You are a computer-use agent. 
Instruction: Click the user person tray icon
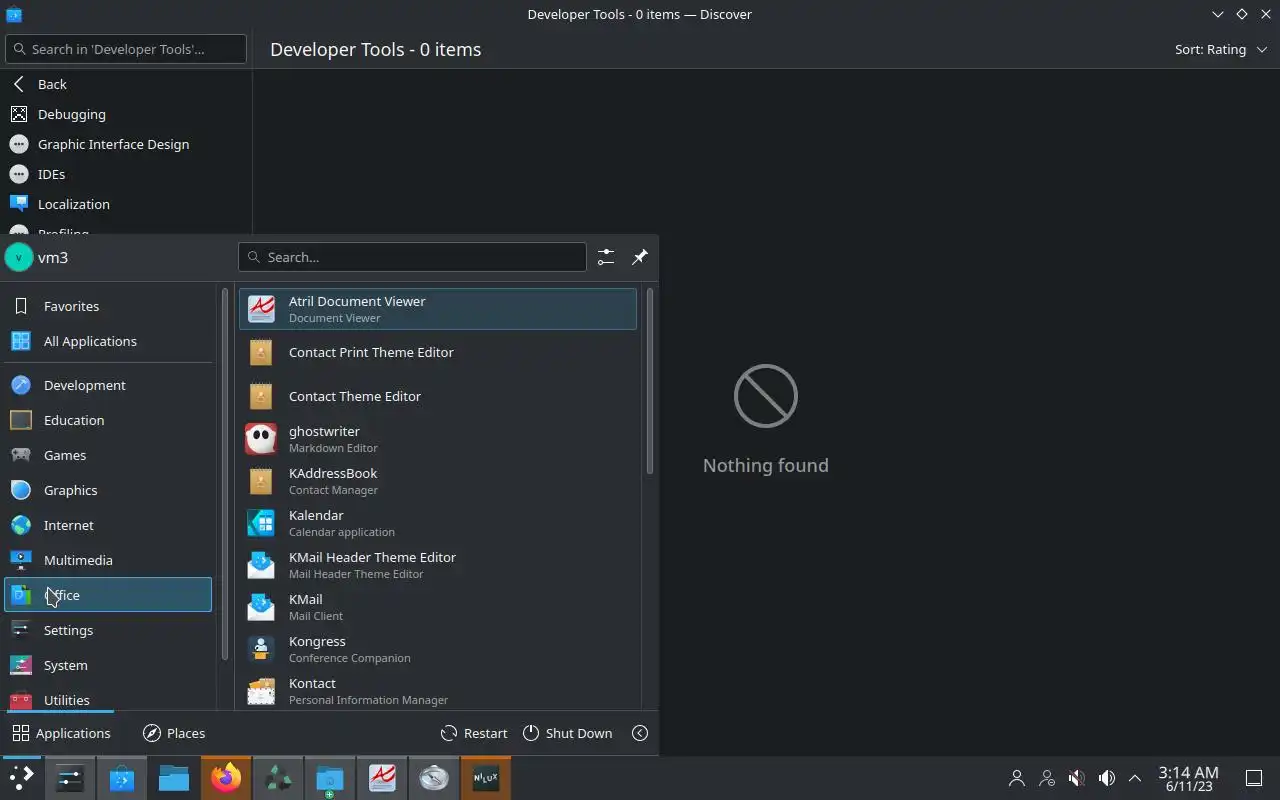pos(1017,777)
